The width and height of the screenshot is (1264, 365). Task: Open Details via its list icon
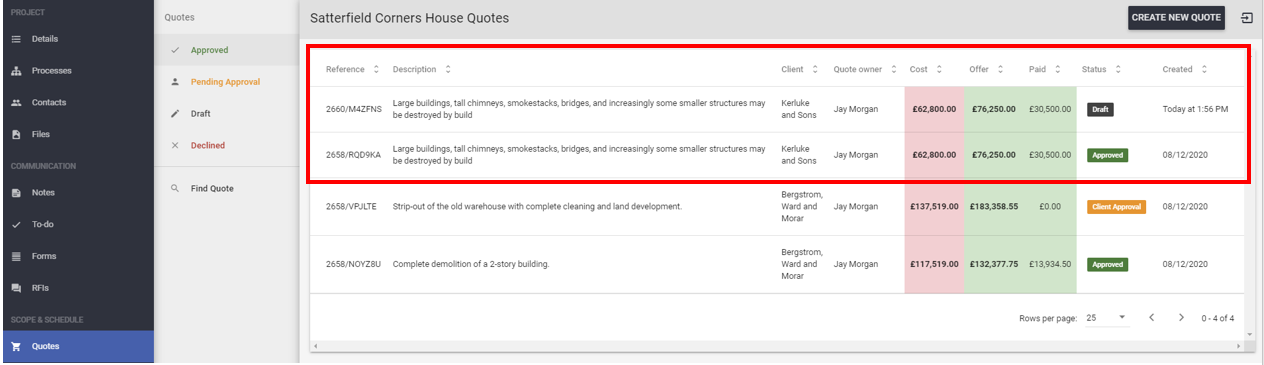(x=16, y=39)
